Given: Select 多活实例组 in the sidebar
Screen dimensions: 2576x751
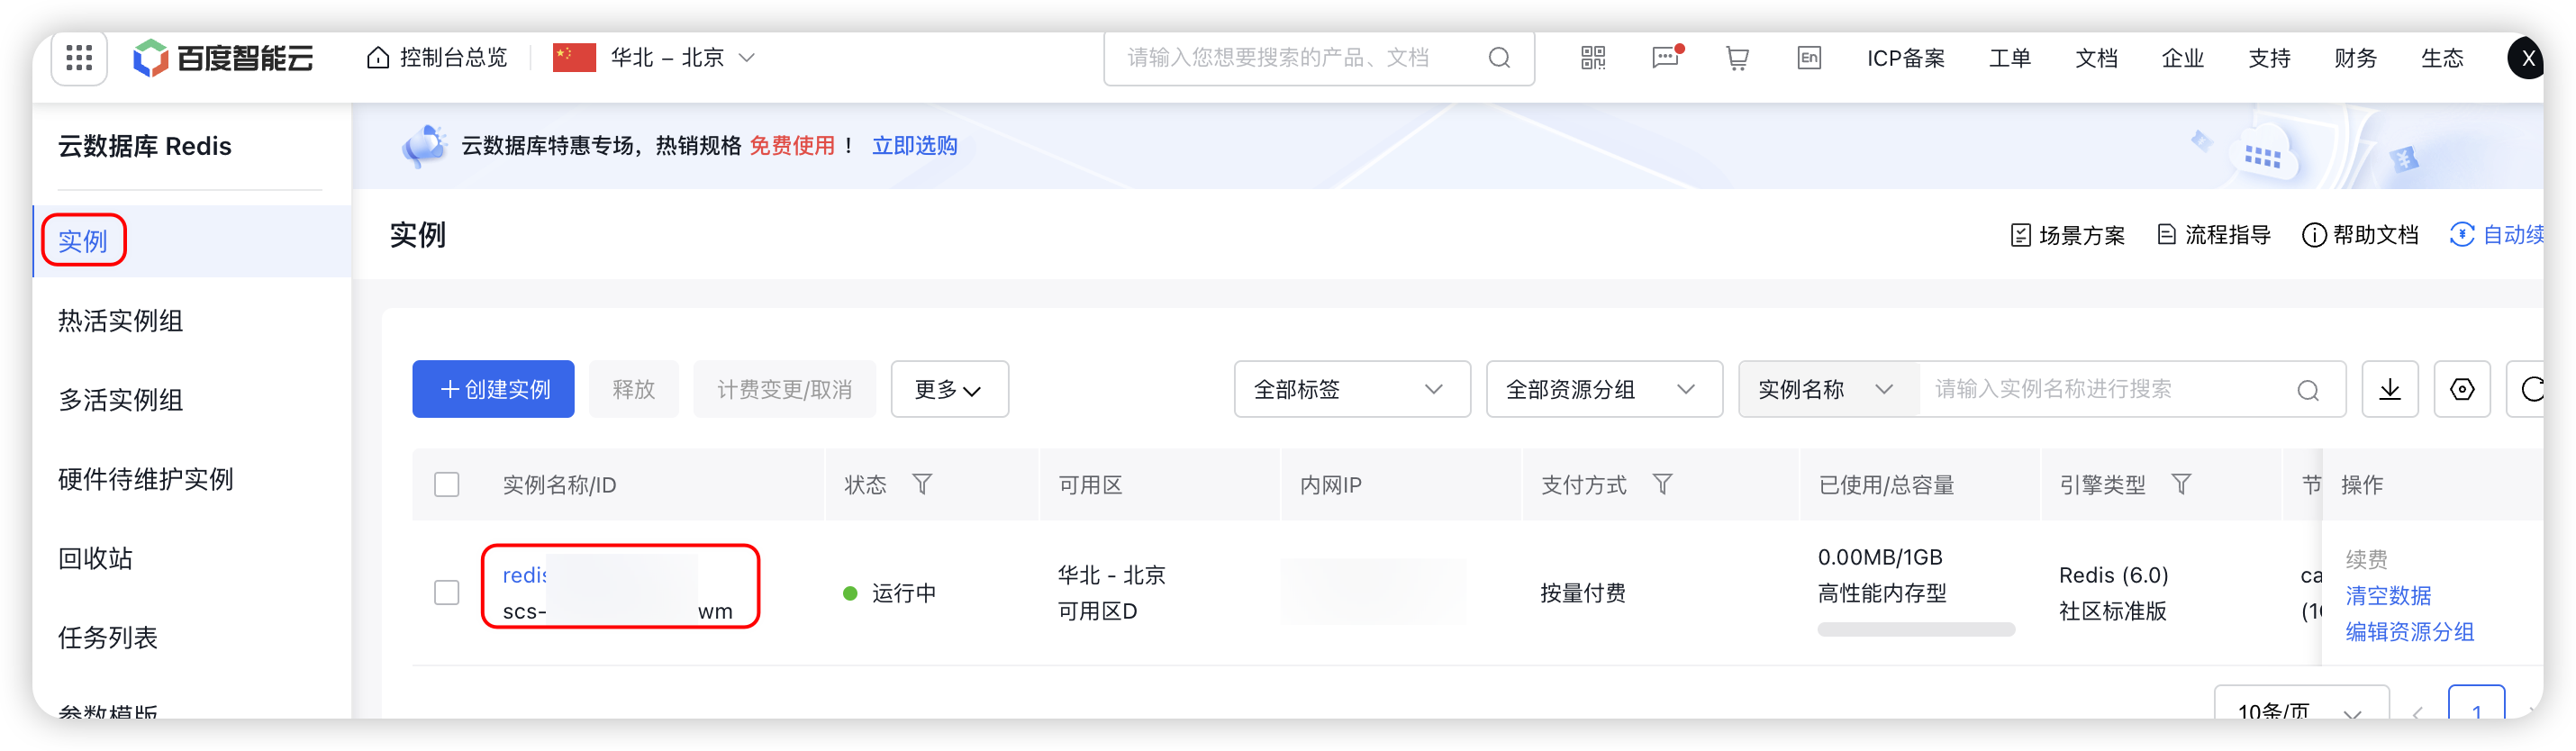Looking at the screenshot, I should coord(120,400).
